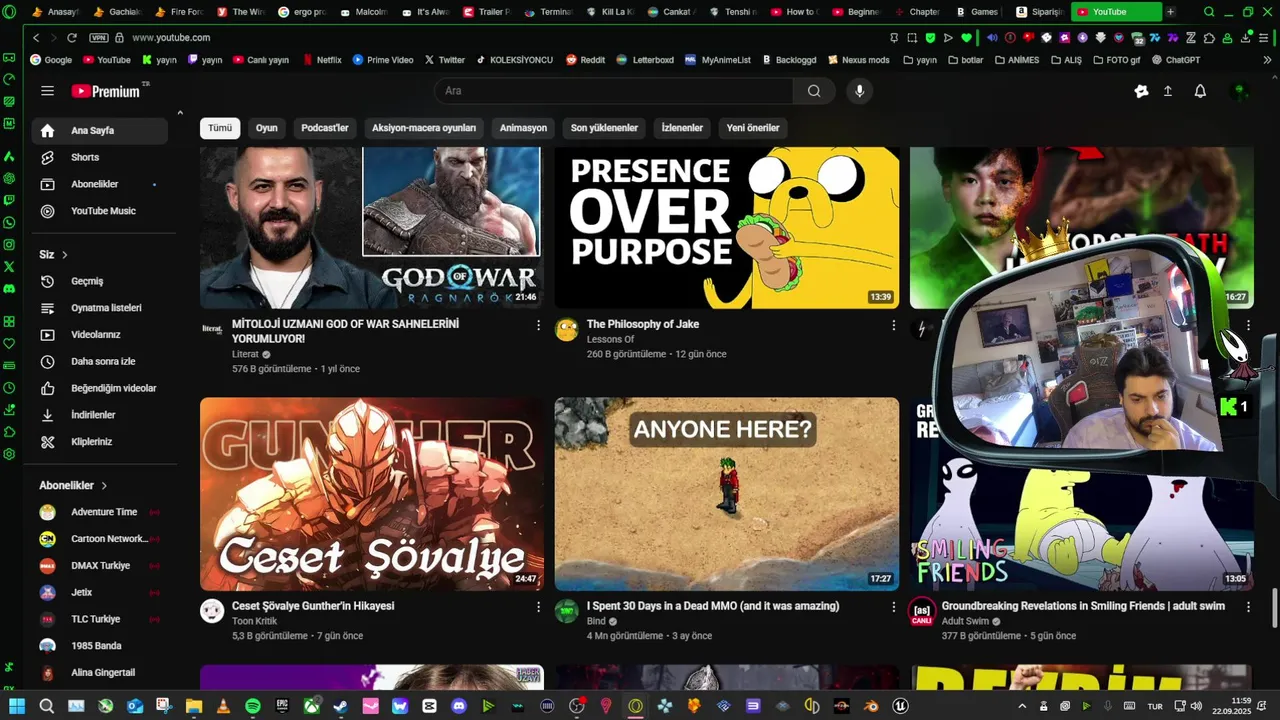Click the Windows Start button
This screenshot has height=720, width=1280.
[17, 706]
